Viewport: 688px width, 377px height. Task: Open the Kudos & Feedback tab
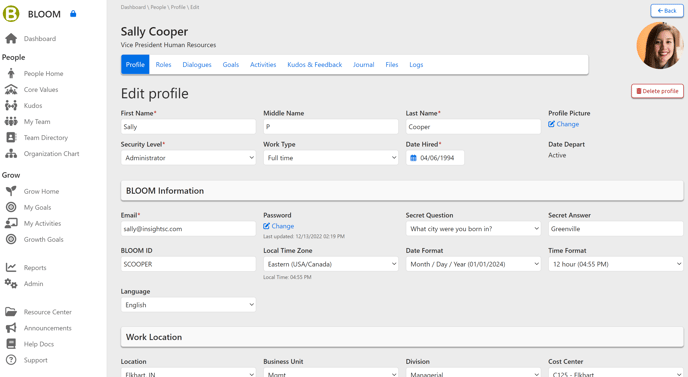coord(315,65)
